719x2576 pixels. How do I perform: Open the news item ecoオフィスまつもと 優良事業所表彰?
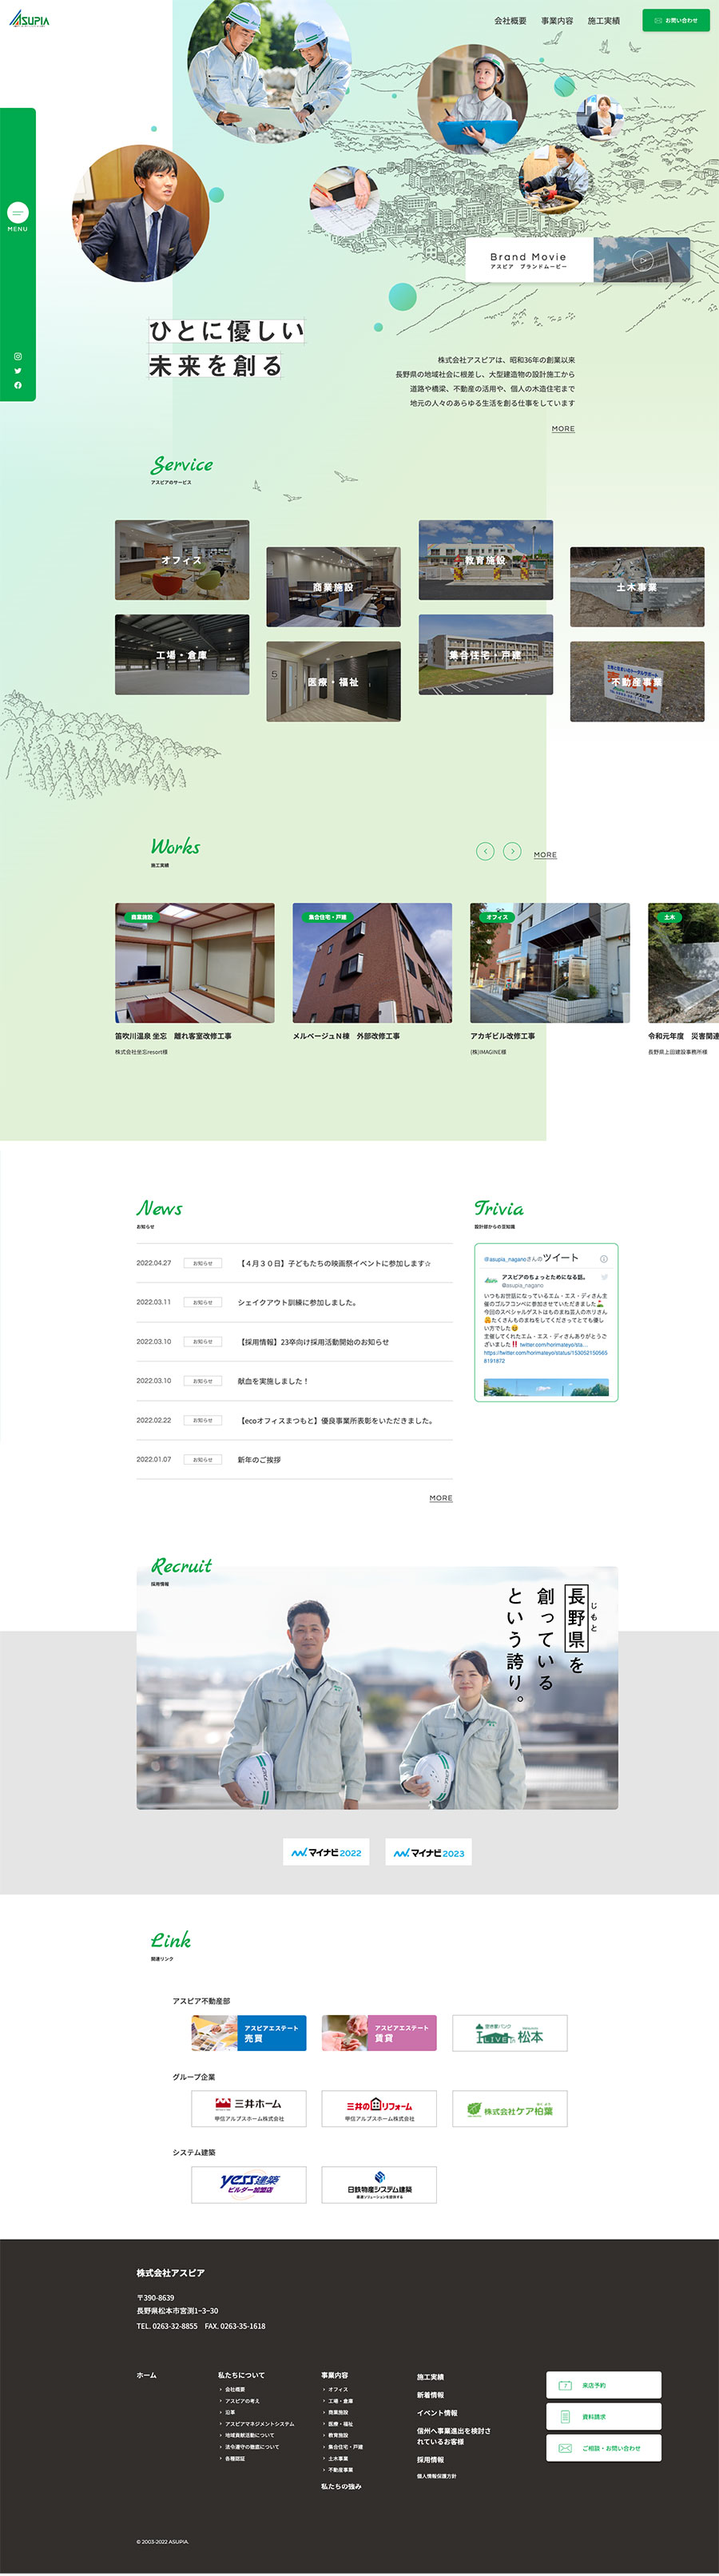294,1420
